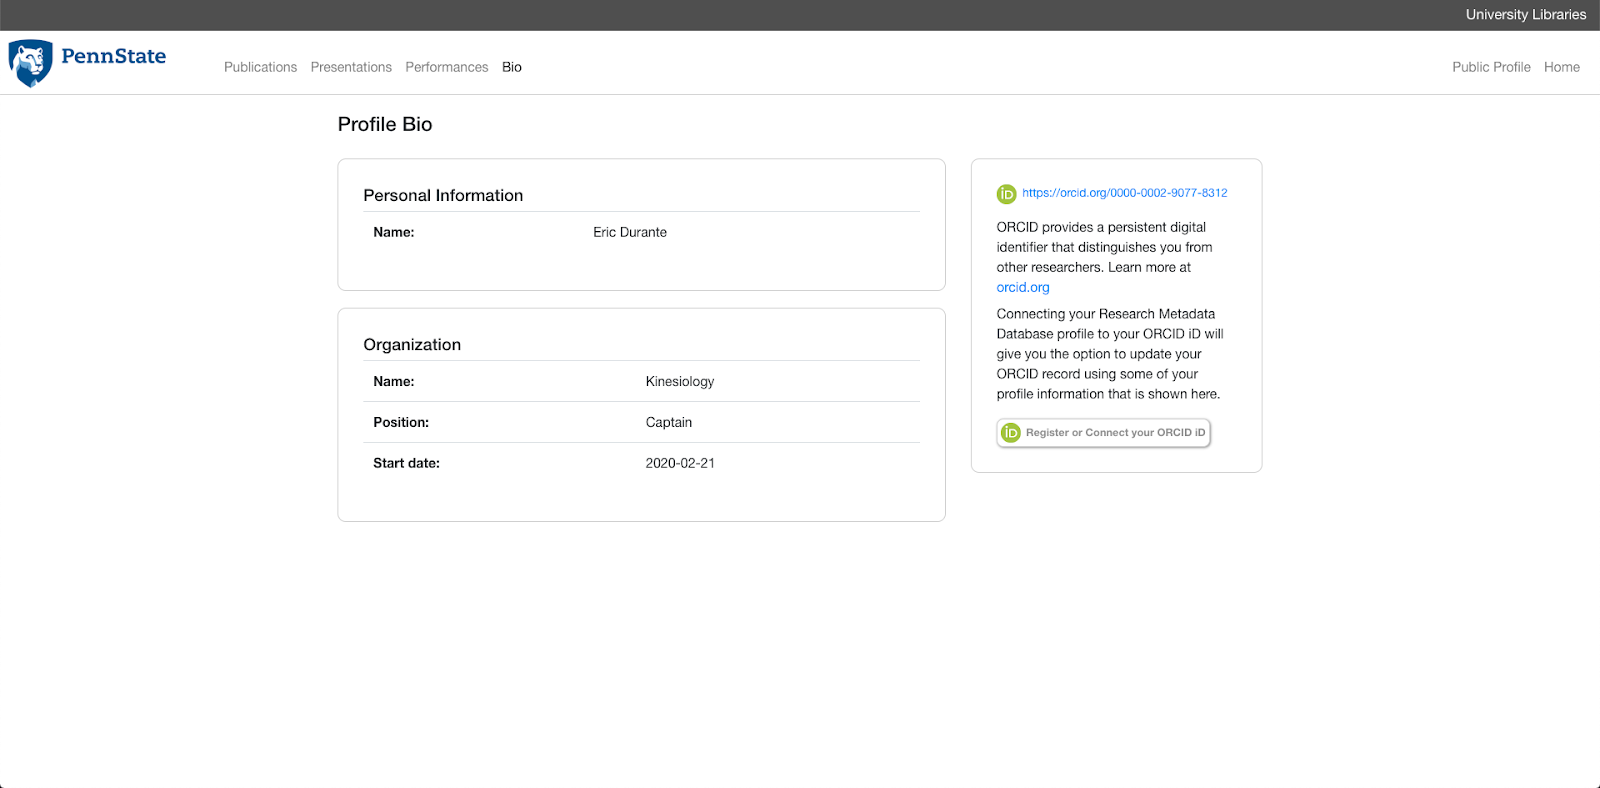
Task: Click the University Libraries header link
Action: [x=1526, y=15]
